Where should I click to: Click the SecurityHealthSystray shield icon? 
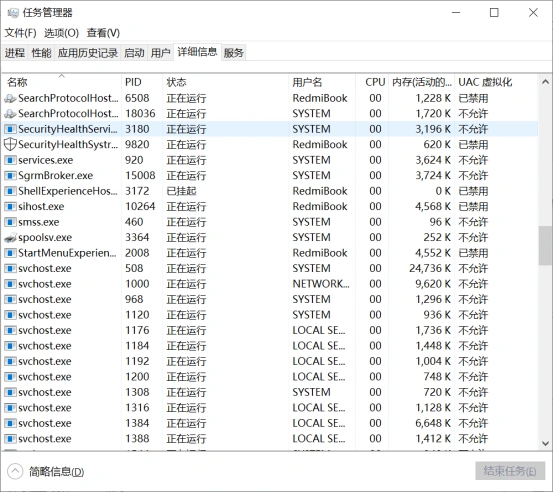(10, 145)
